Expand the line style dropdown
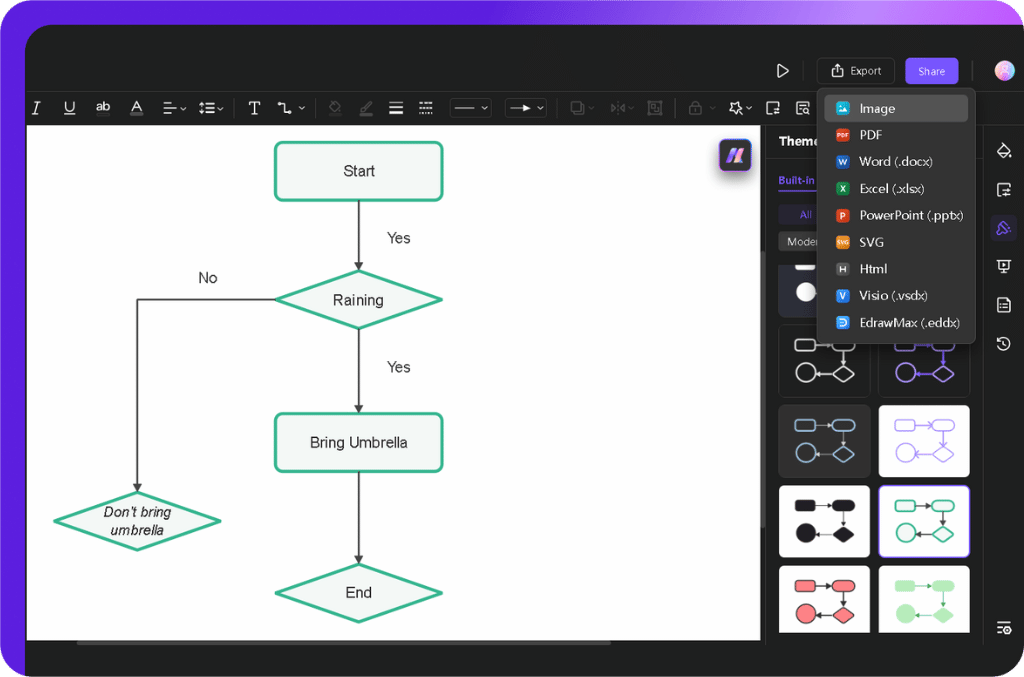Image resolution: width=1024 pixels, height=677 pixels. (x=469, y=107)
